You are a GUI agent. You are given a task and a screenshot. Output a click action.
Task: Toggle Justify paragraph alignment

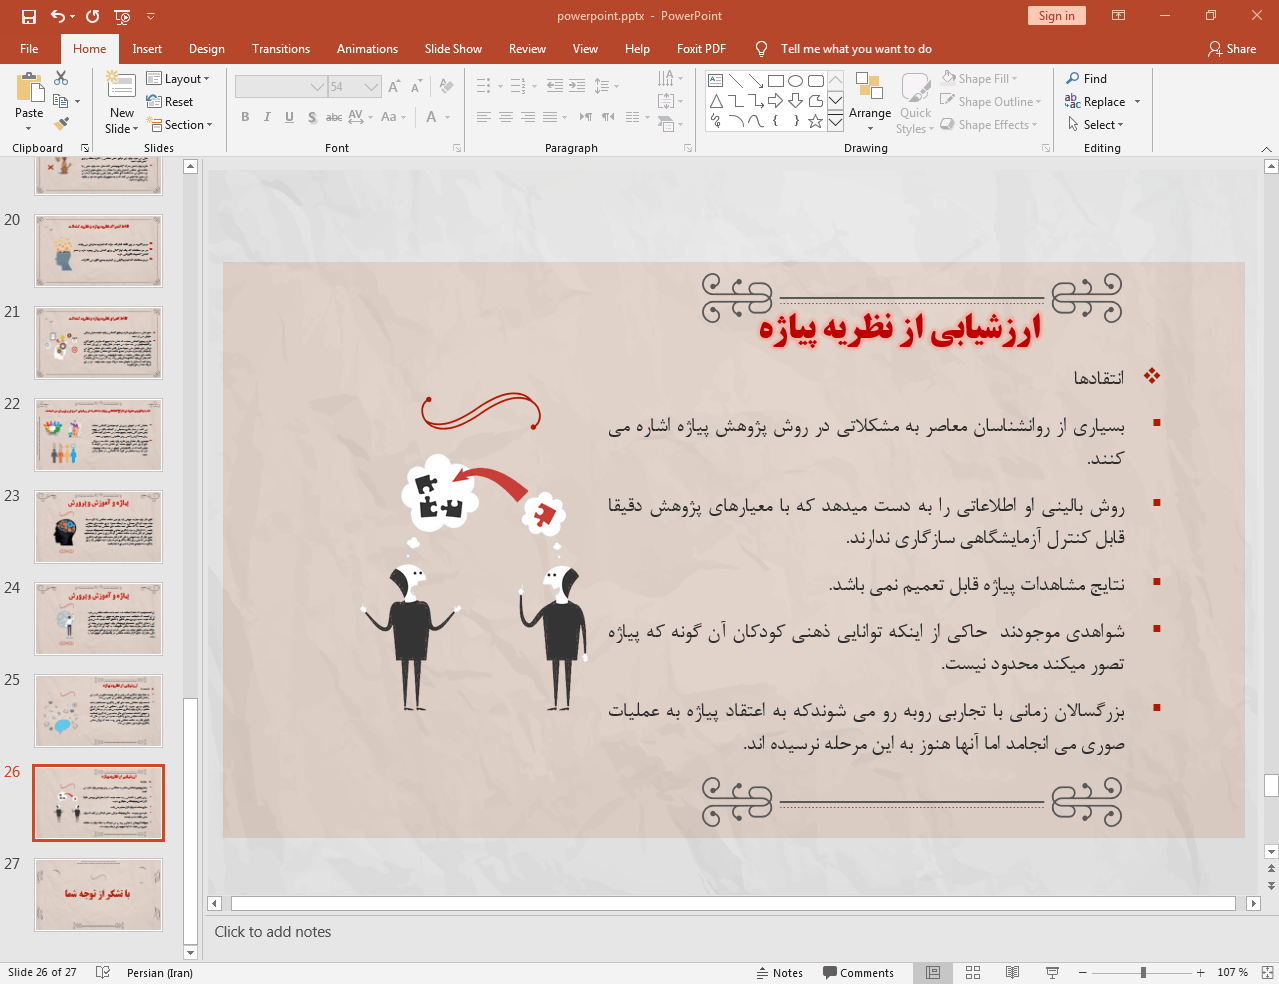550,117
